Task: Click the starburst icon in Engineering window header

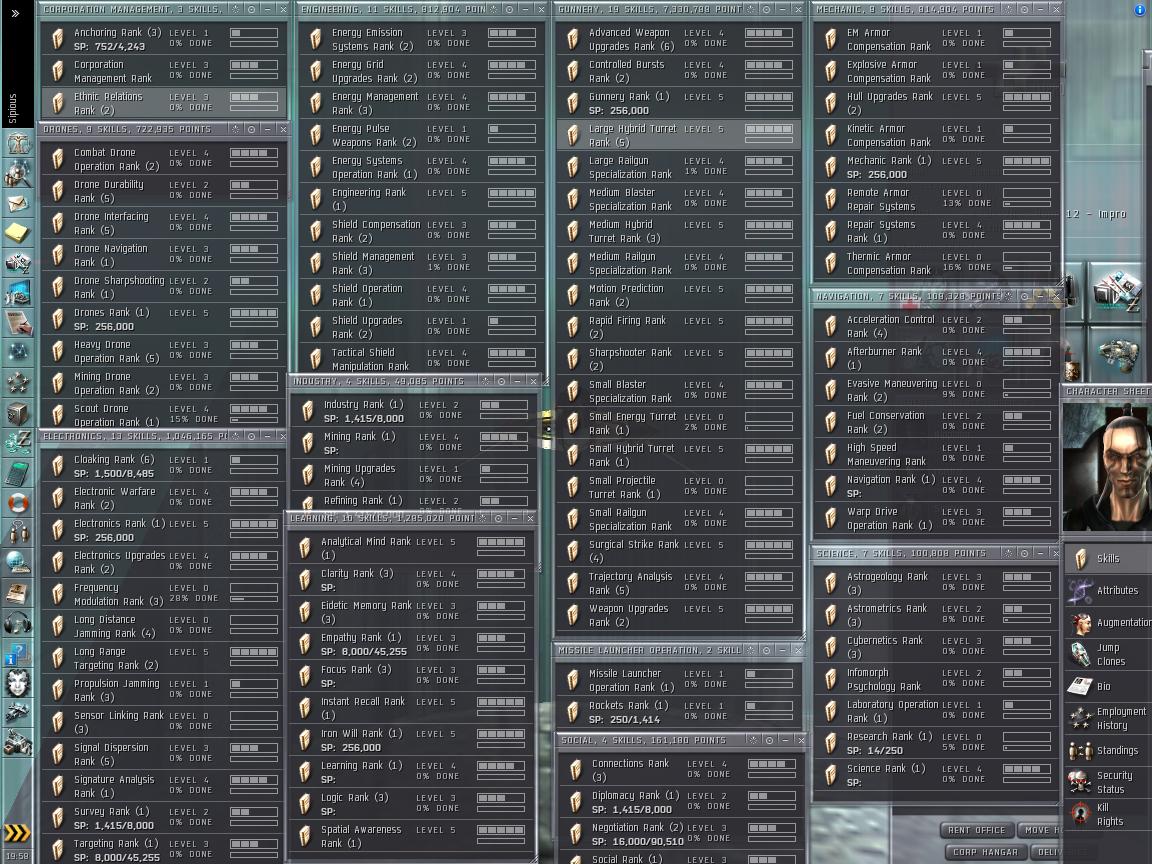Action: 494,10
